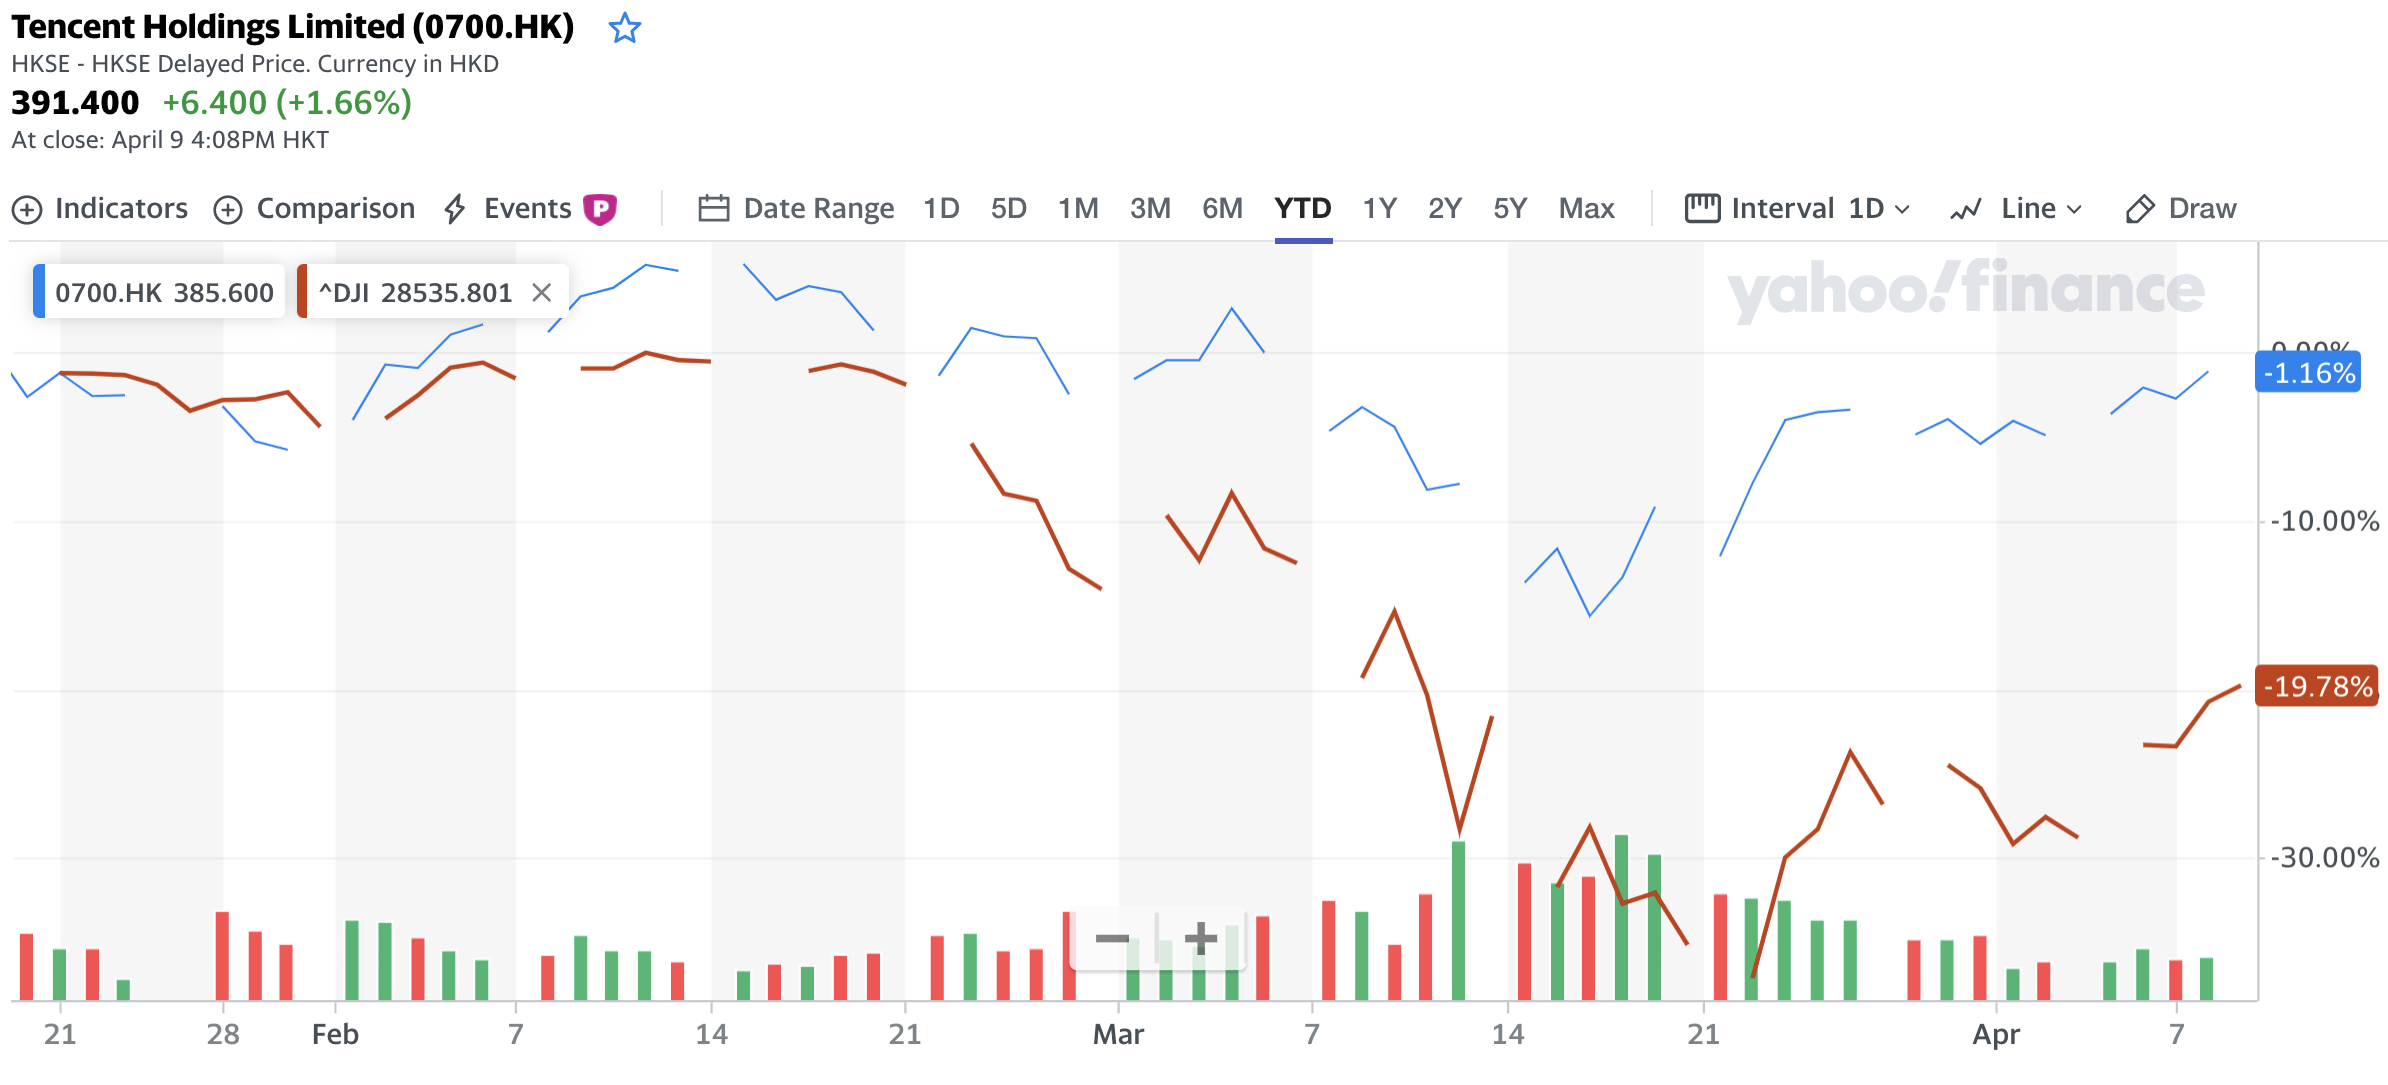Click the -19.78% red price marker
Image resolution: width=2388 pixels, height=1085 pixels.
(2316, 686)
